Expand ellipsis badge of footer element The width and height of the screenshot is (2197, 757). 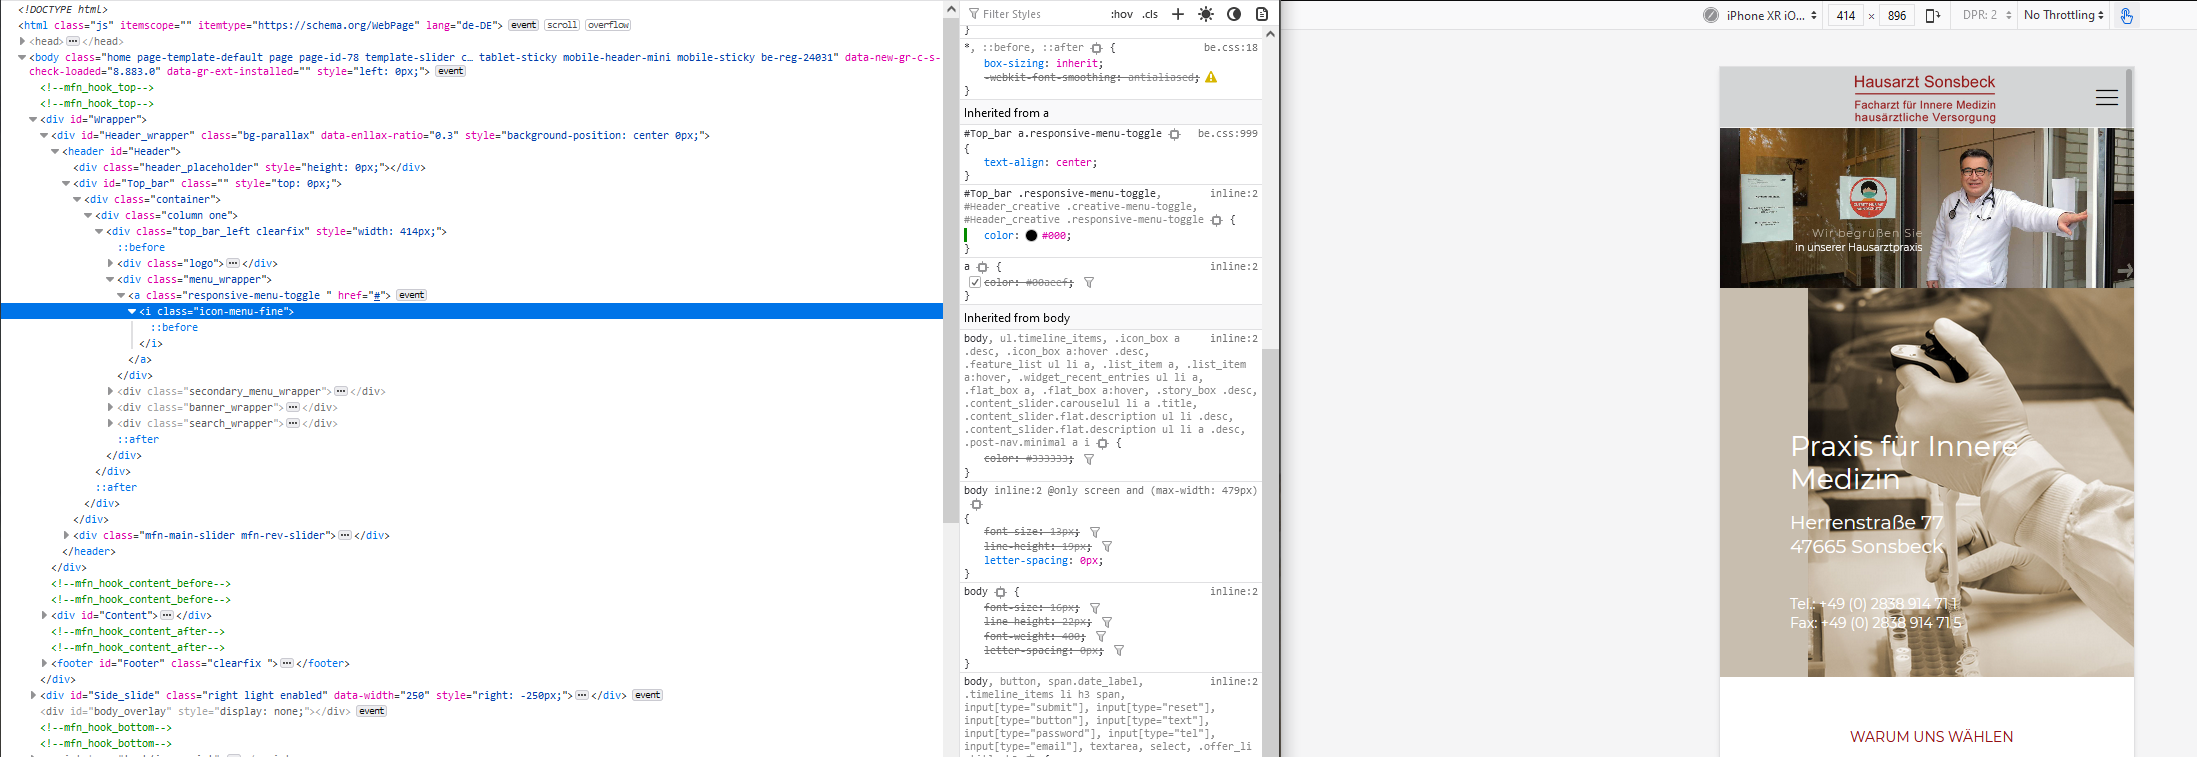pos(287,663)
